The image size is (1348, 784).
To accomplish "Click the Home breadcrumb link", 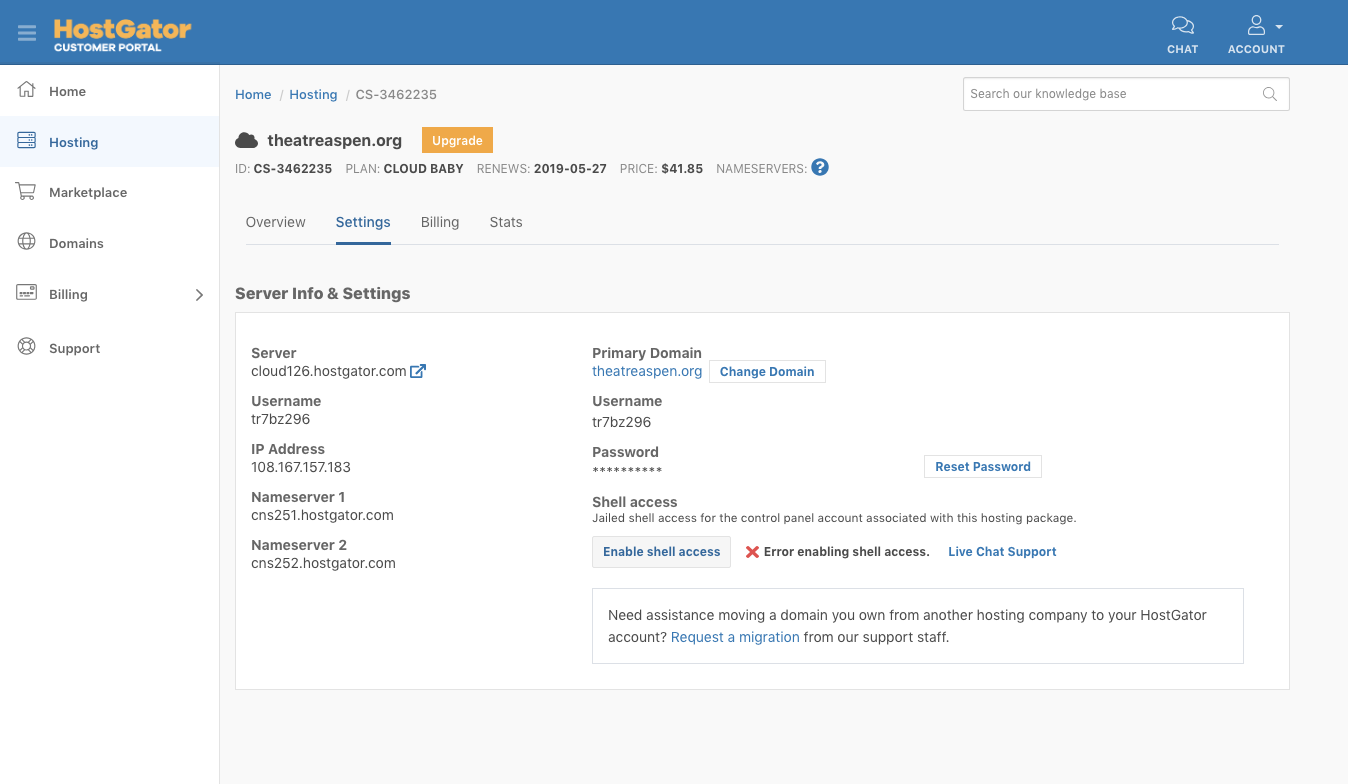I will click(253, 94).
